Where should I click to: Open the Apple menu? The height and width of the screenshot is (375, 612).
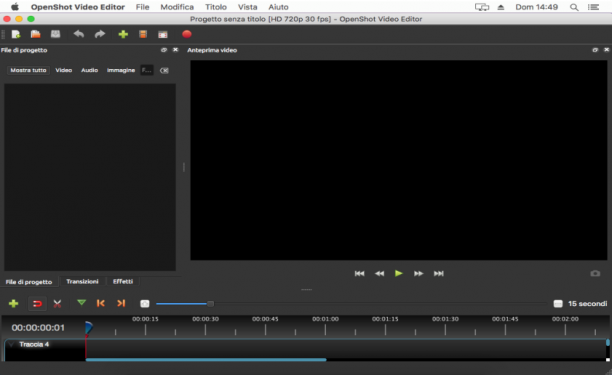click(14, 7)
